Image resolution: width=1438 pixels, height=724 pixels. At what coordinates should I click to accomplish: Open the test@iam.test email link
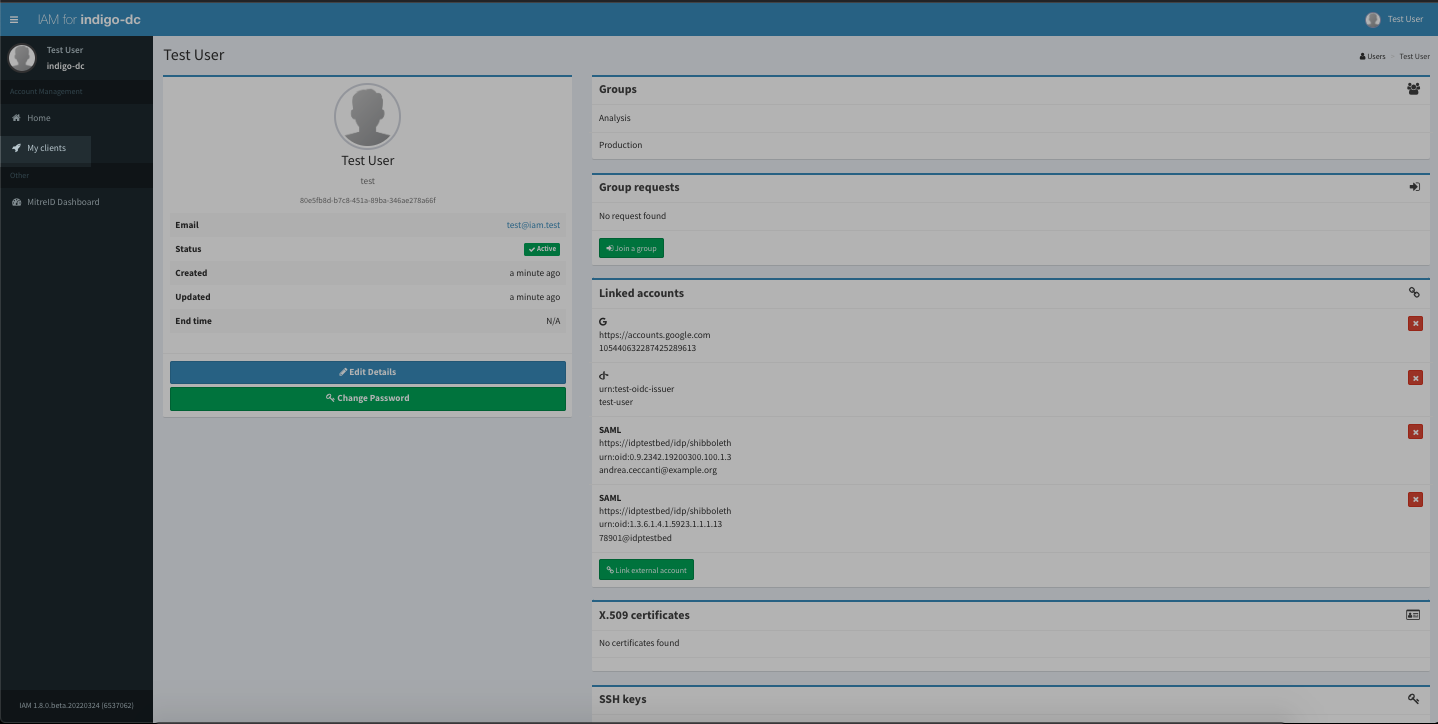(x=533, y=225)
